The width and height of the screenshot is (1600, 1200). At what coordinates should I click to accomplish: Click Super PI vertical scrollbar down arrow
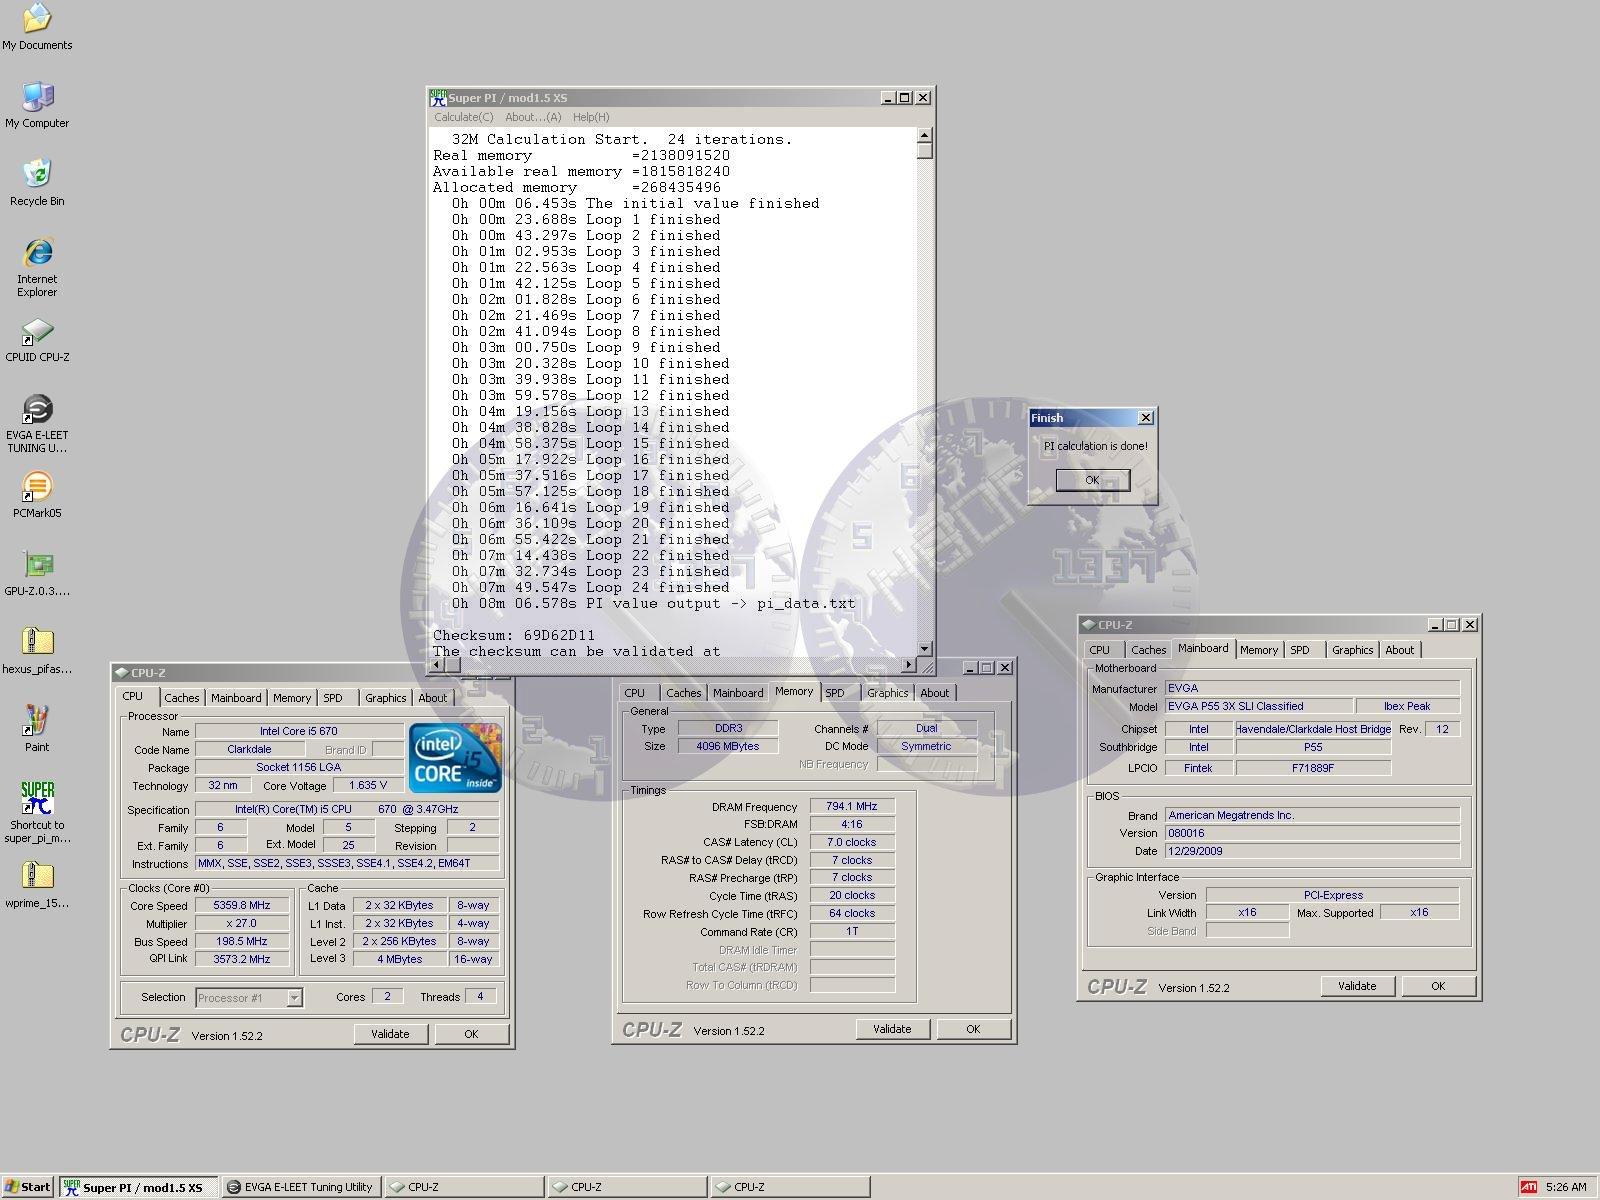point(925,649)
